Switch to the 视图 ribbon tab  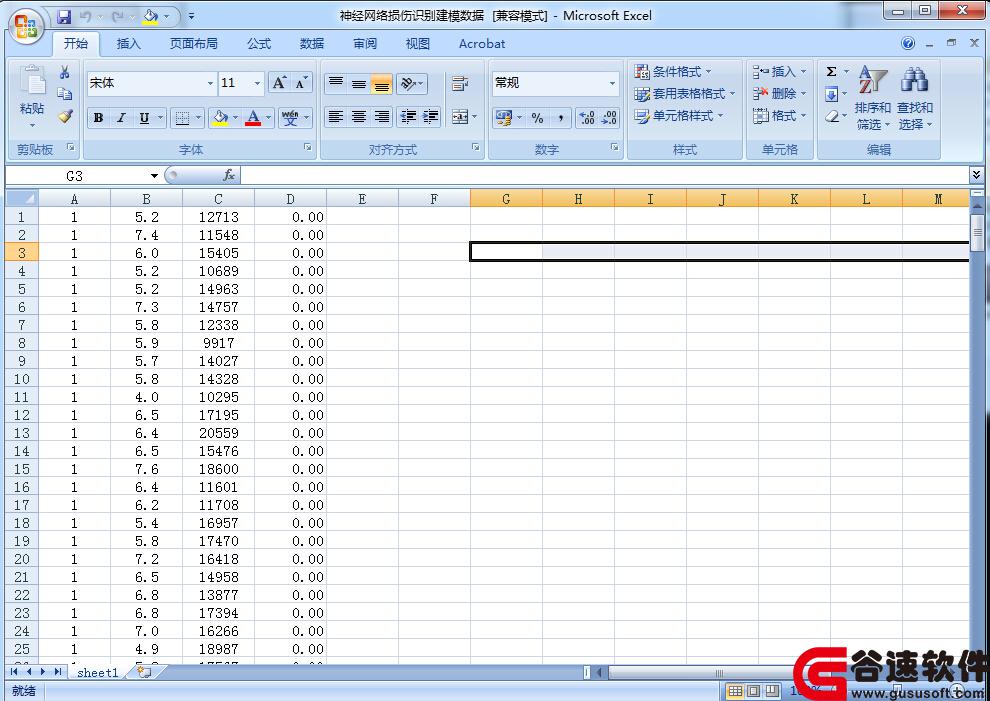coord(417,44)
